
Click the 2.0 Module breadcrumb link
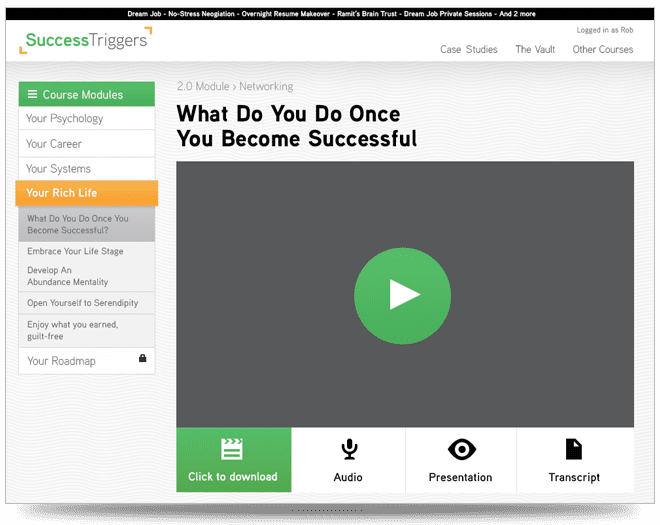(x=203, y=86)
